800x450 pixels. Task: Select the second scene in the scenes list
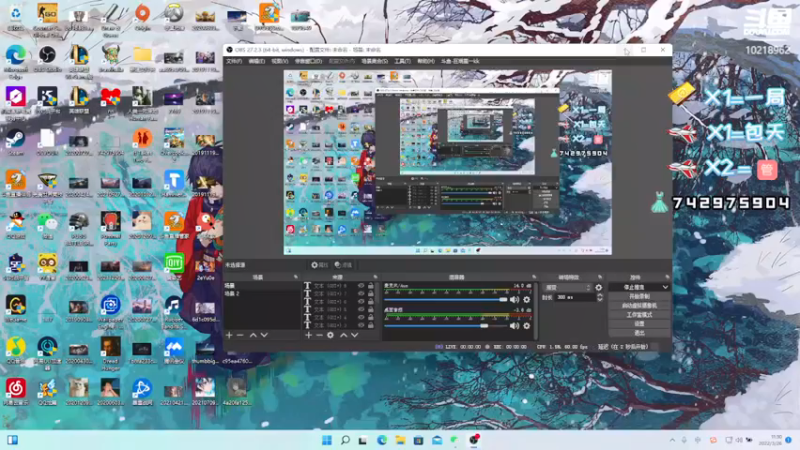[x=262, y=294]
